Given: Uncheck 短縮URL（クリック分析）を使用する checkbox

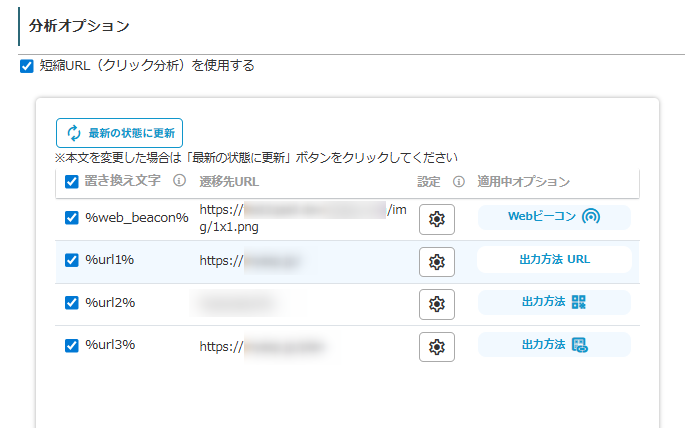Looking at the screenshot, I should [27, 66].
